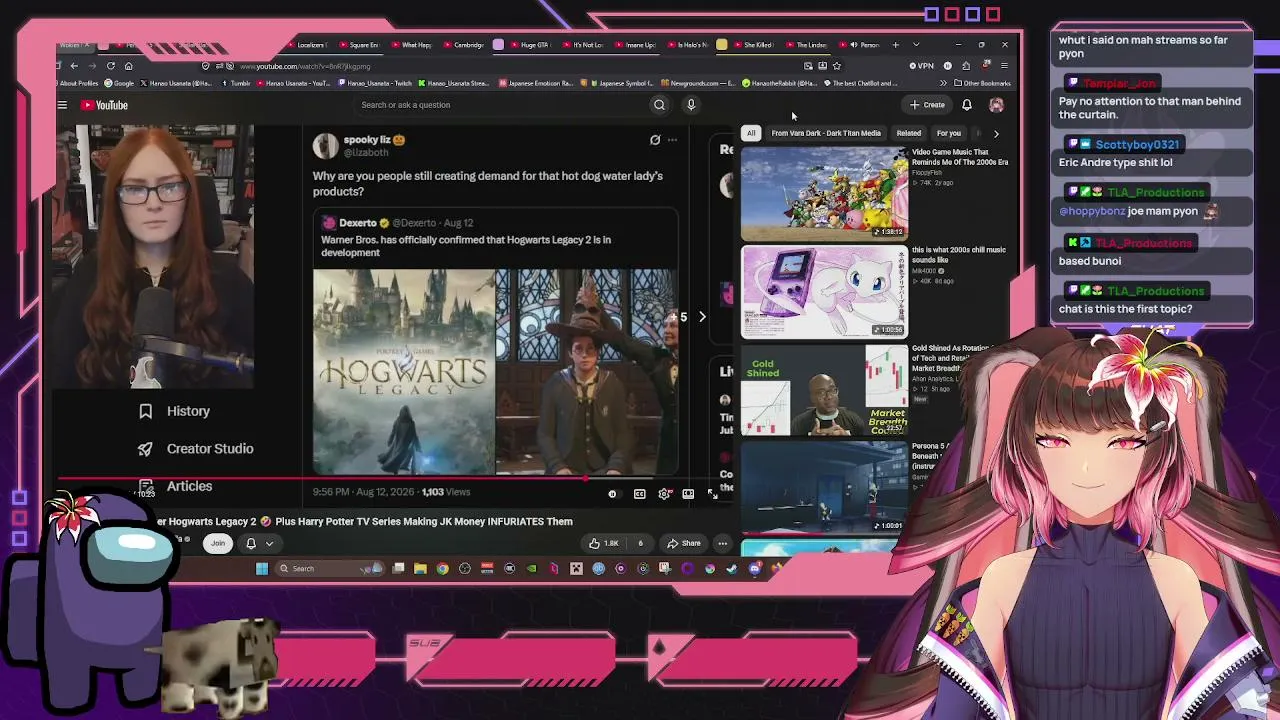Image resolution: width=1280 pixels, height=720 pixels.
Task: Go to the YouTube home logo
Action: [104, 105]
